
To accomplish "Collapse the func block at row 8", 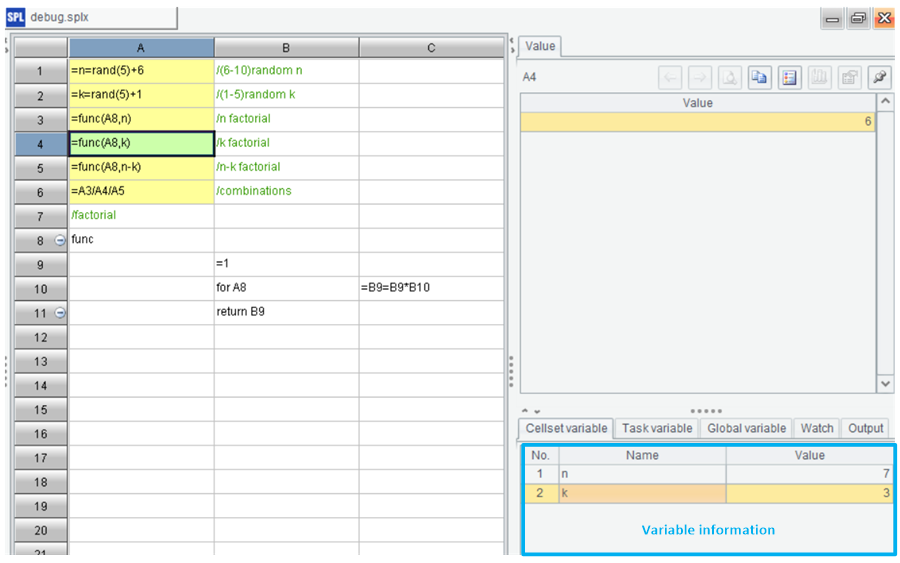I will coord(59,240).
